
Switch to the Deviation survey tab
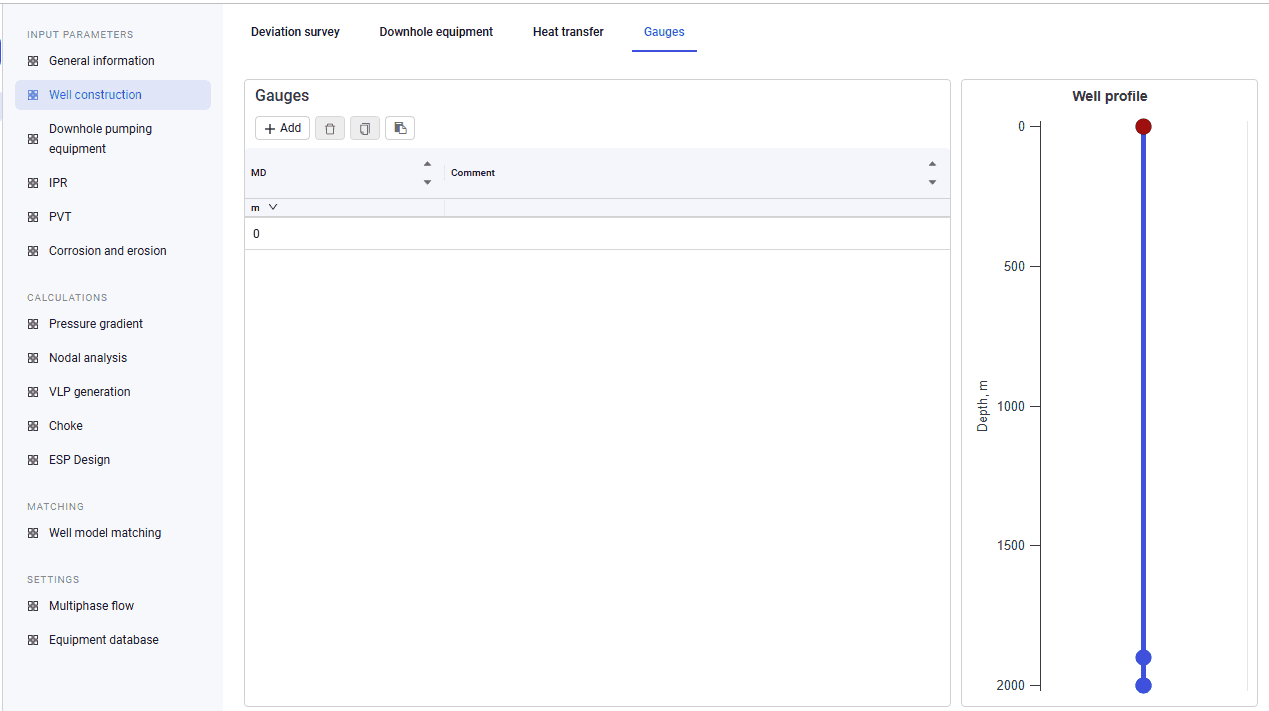click(295, 32)
